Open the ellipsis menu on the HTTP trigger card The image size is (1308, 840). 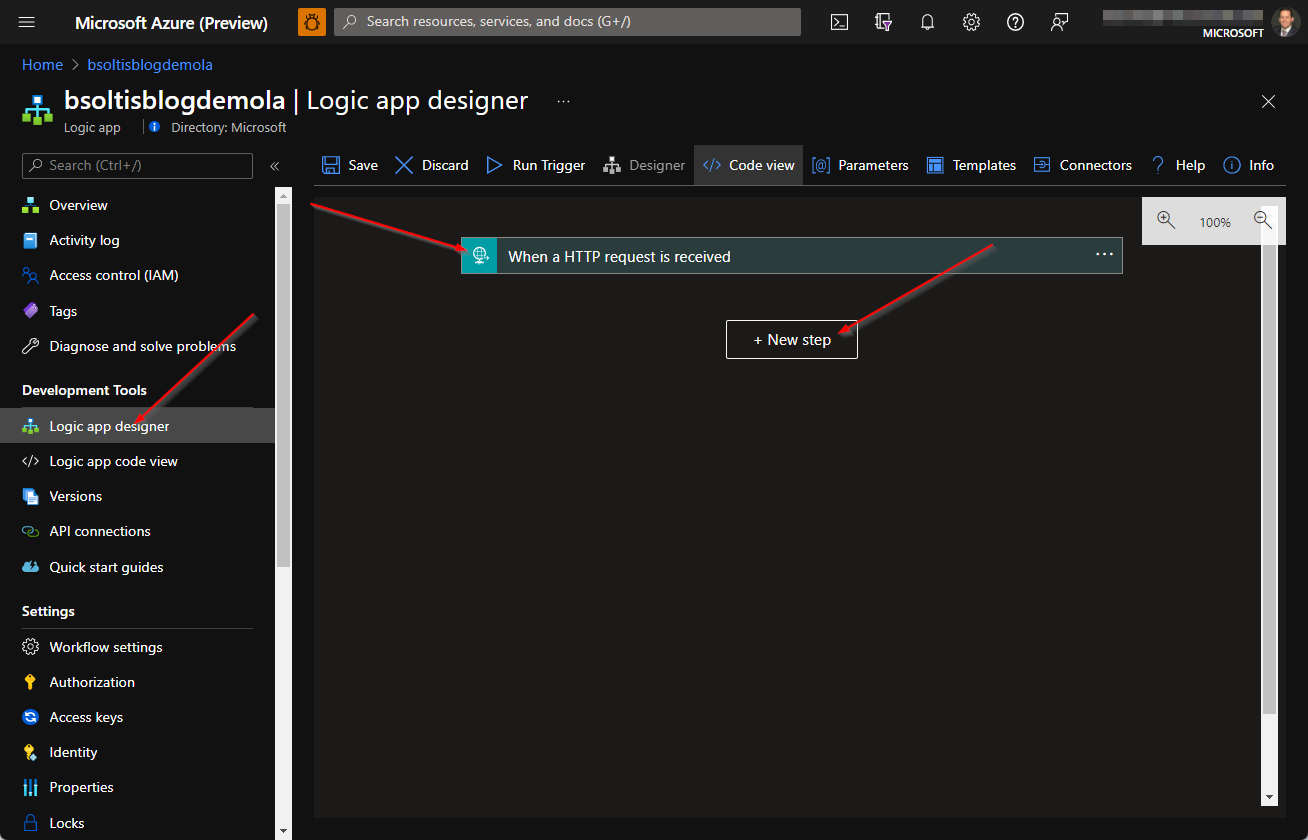(x=1104, y=255)
